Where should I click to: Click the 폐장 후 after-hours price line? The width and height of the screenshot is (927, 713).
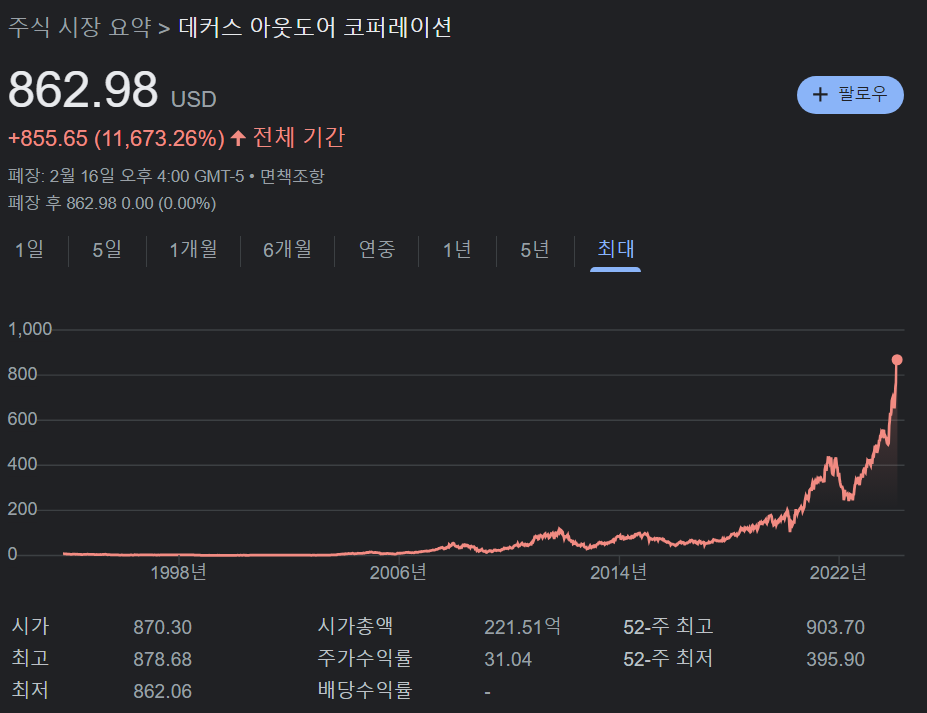(x=112, y=203)
